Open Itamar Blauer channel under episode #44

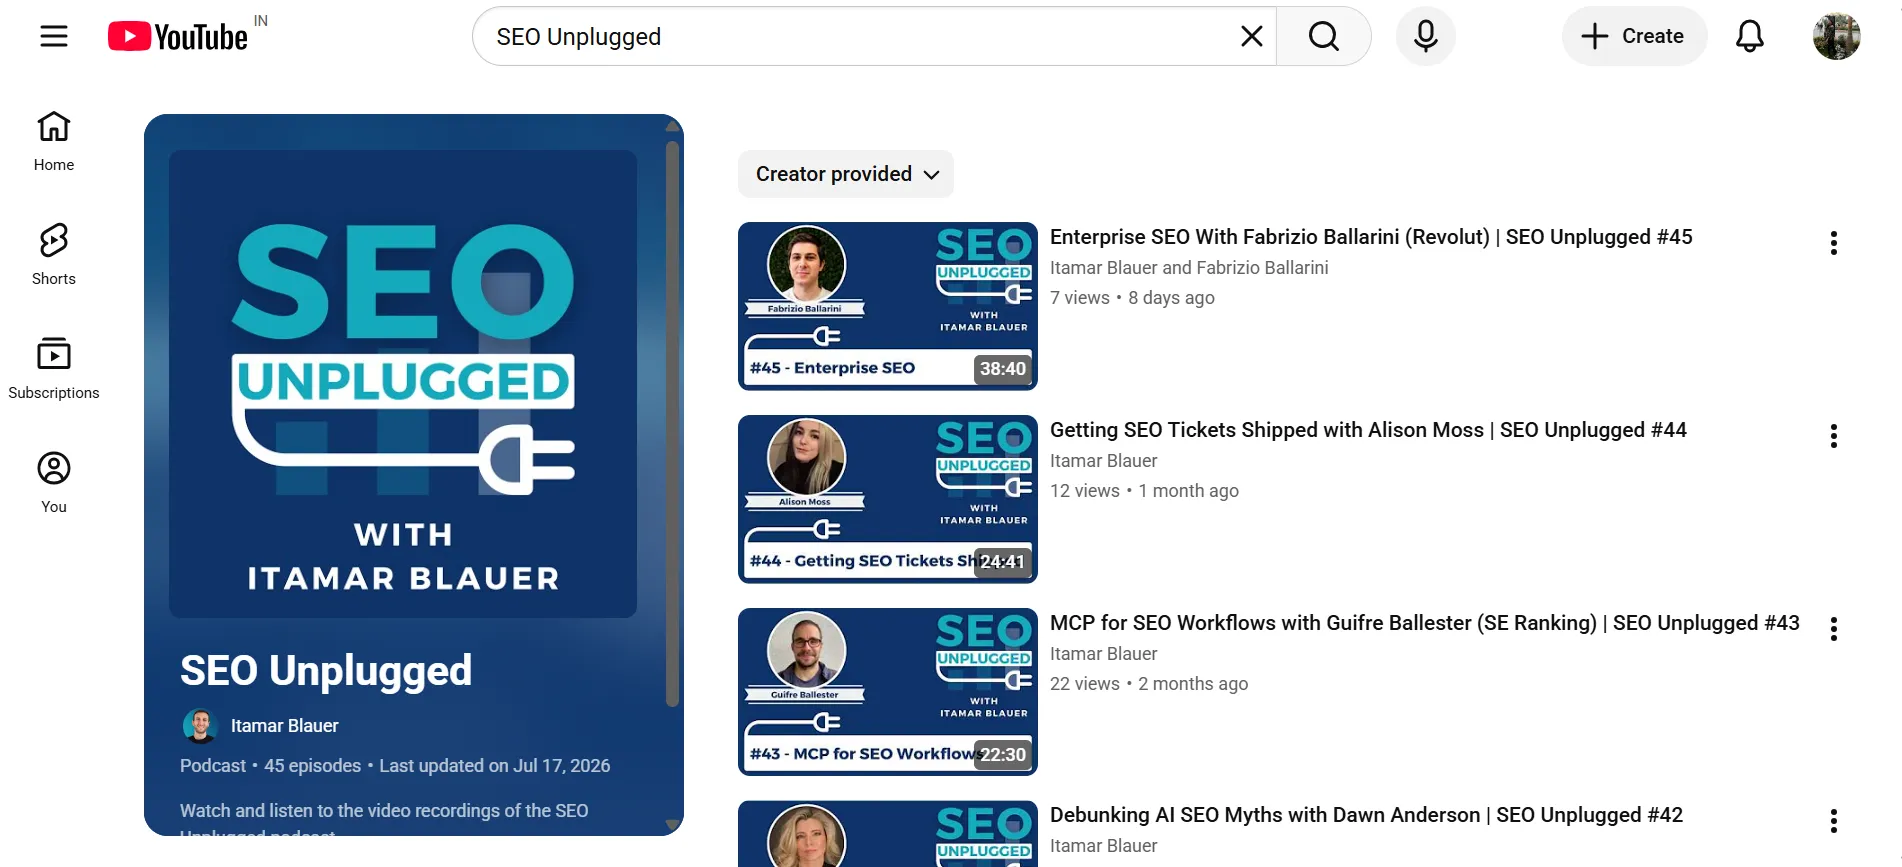1103,461
